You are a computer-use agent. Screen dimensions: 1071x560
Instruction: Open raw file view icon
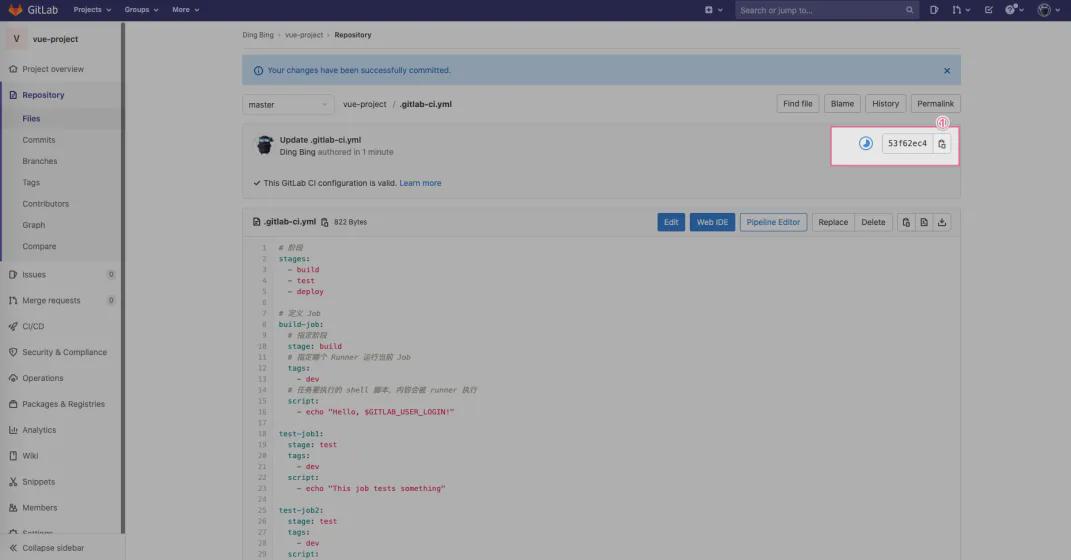[x=924, y=222]
